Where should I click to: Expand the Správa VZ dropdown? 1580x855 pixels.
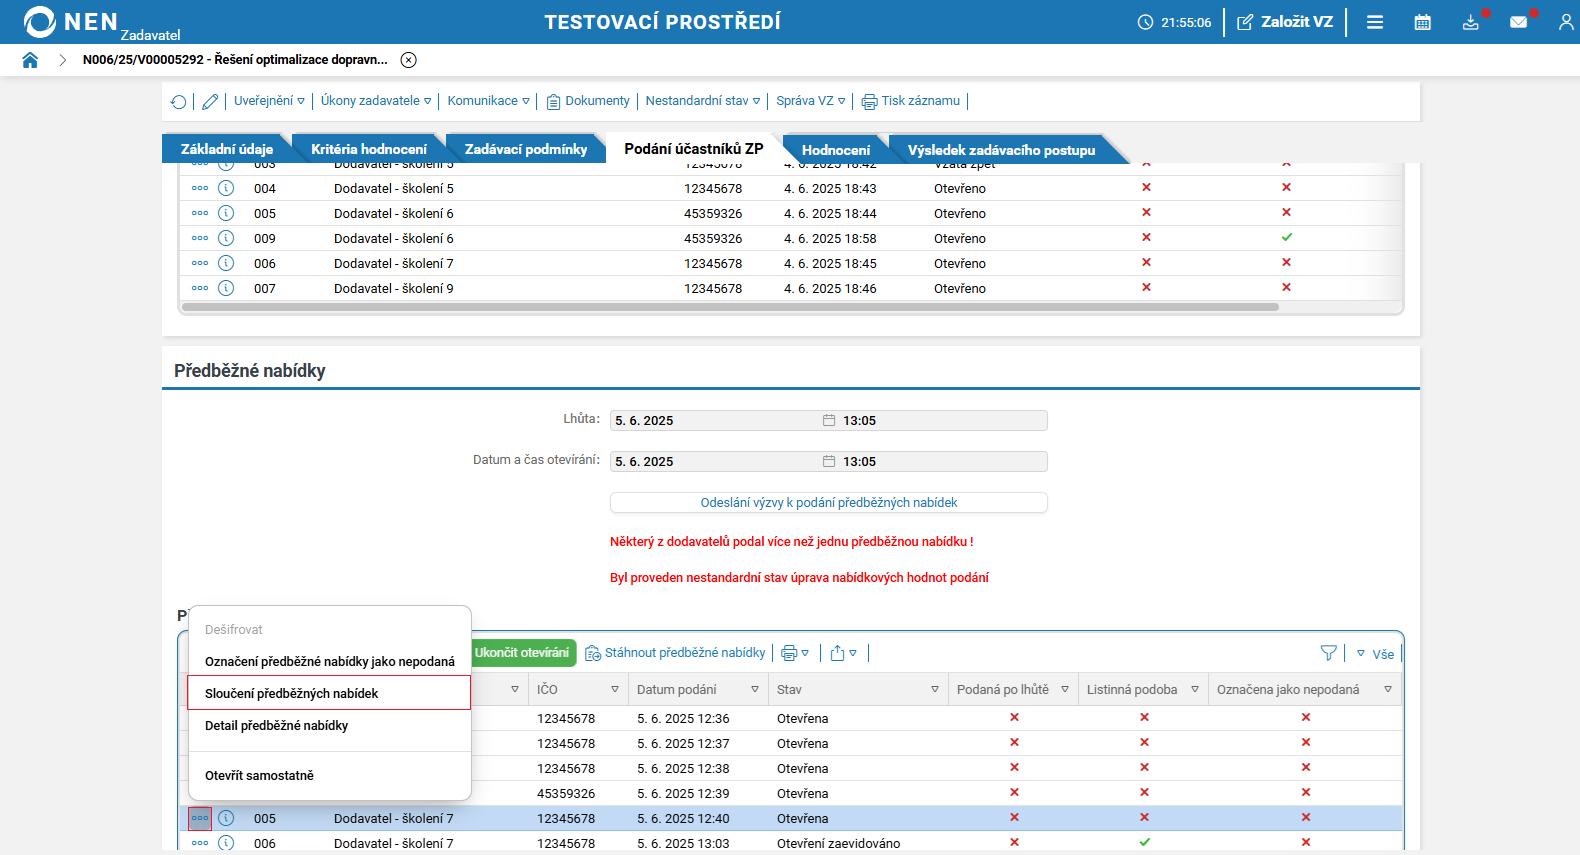811,101
